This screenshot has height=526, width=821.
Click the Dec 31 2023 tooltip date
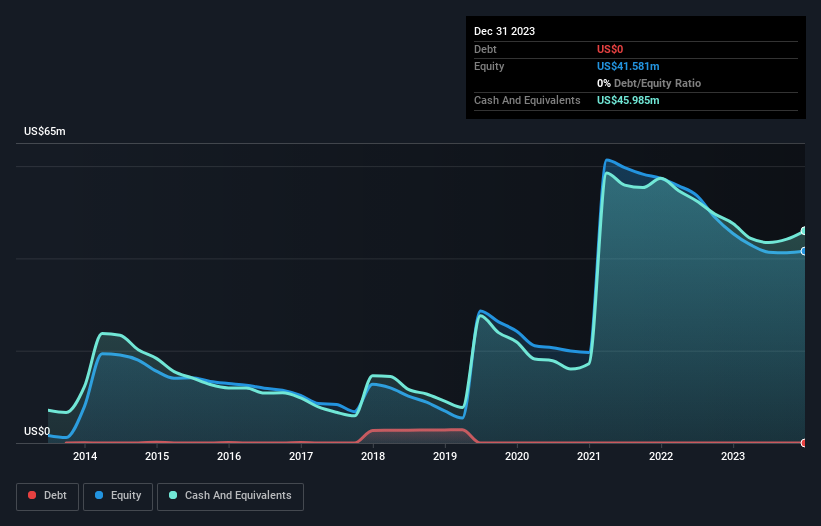click(504, 31)
